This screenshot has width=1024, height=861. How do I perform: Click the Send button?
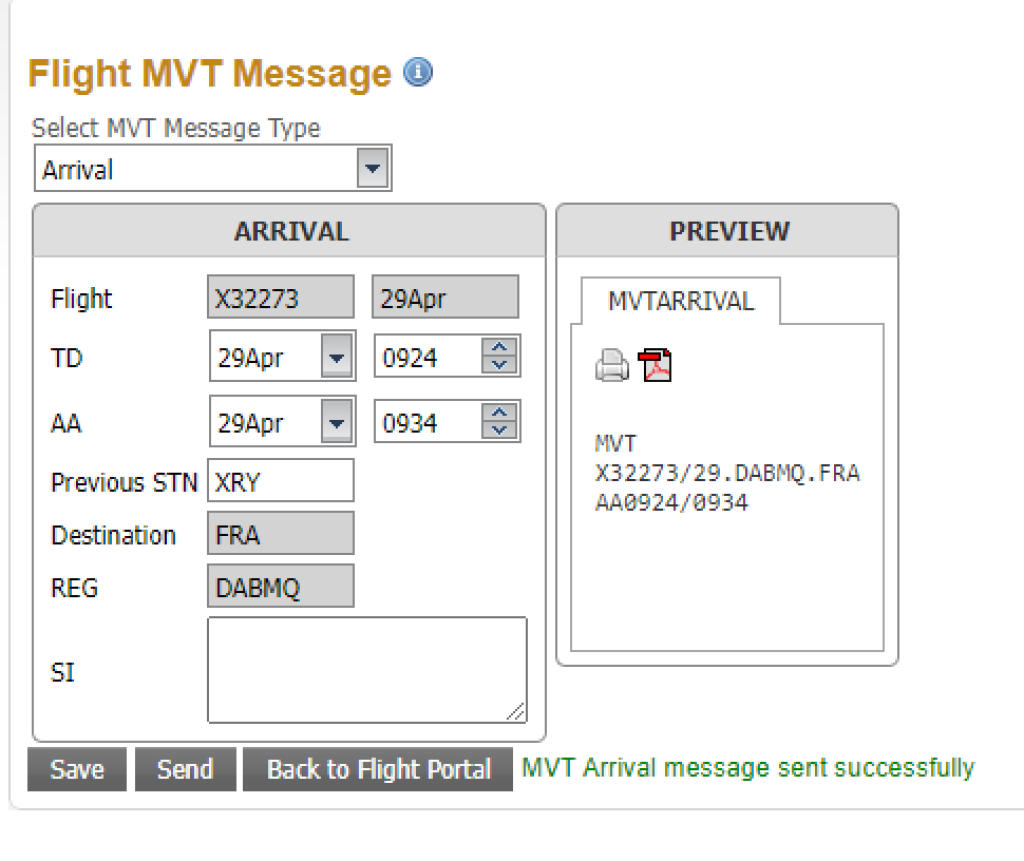185,769
